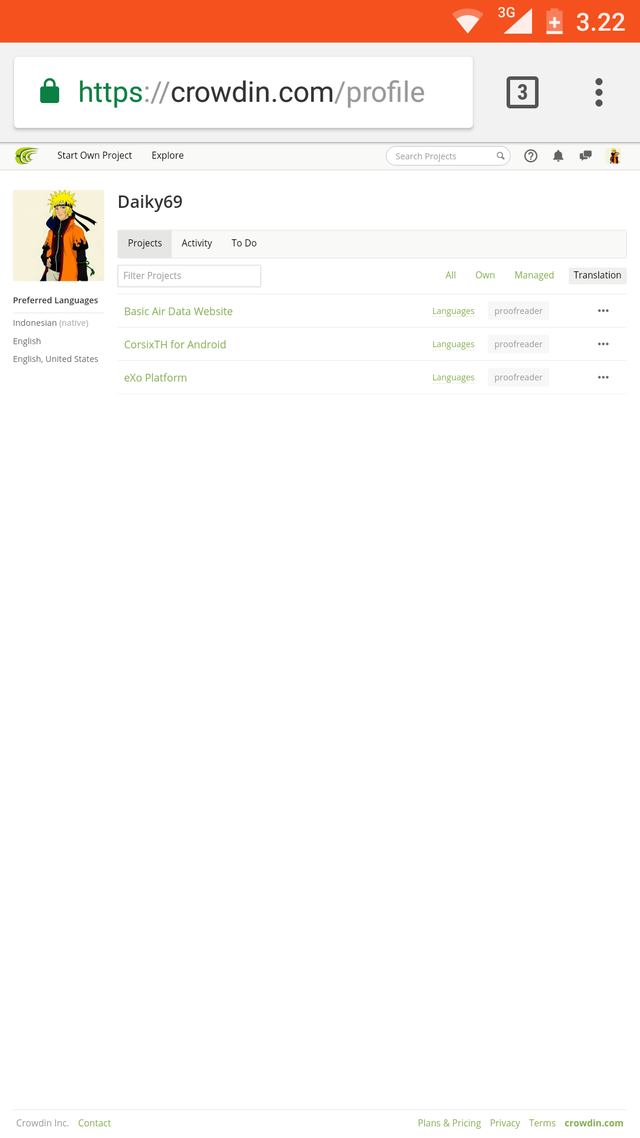640x1138 pixels.
Task: Open the help question mark icon
Action: 530,155
